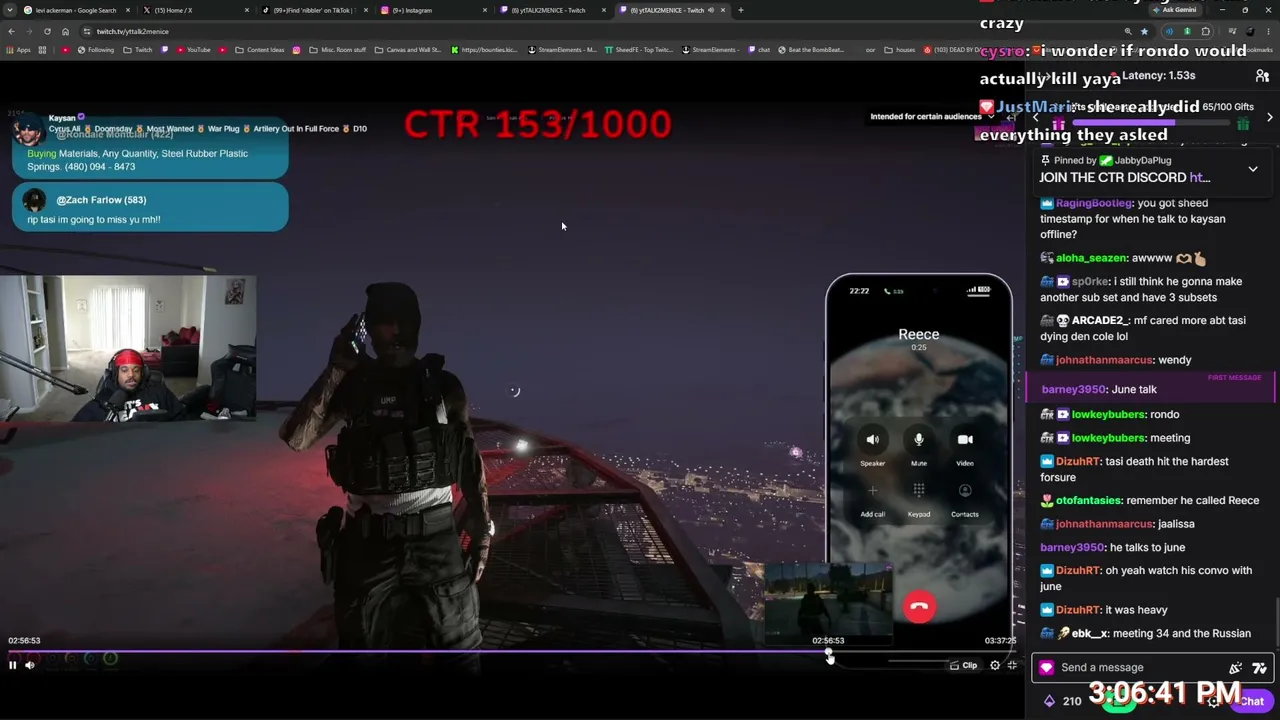Image resolution: width=1280 pixels, height=720 pixels.
Task: Mute the Twitch player volume
Action: coord(30,665)
